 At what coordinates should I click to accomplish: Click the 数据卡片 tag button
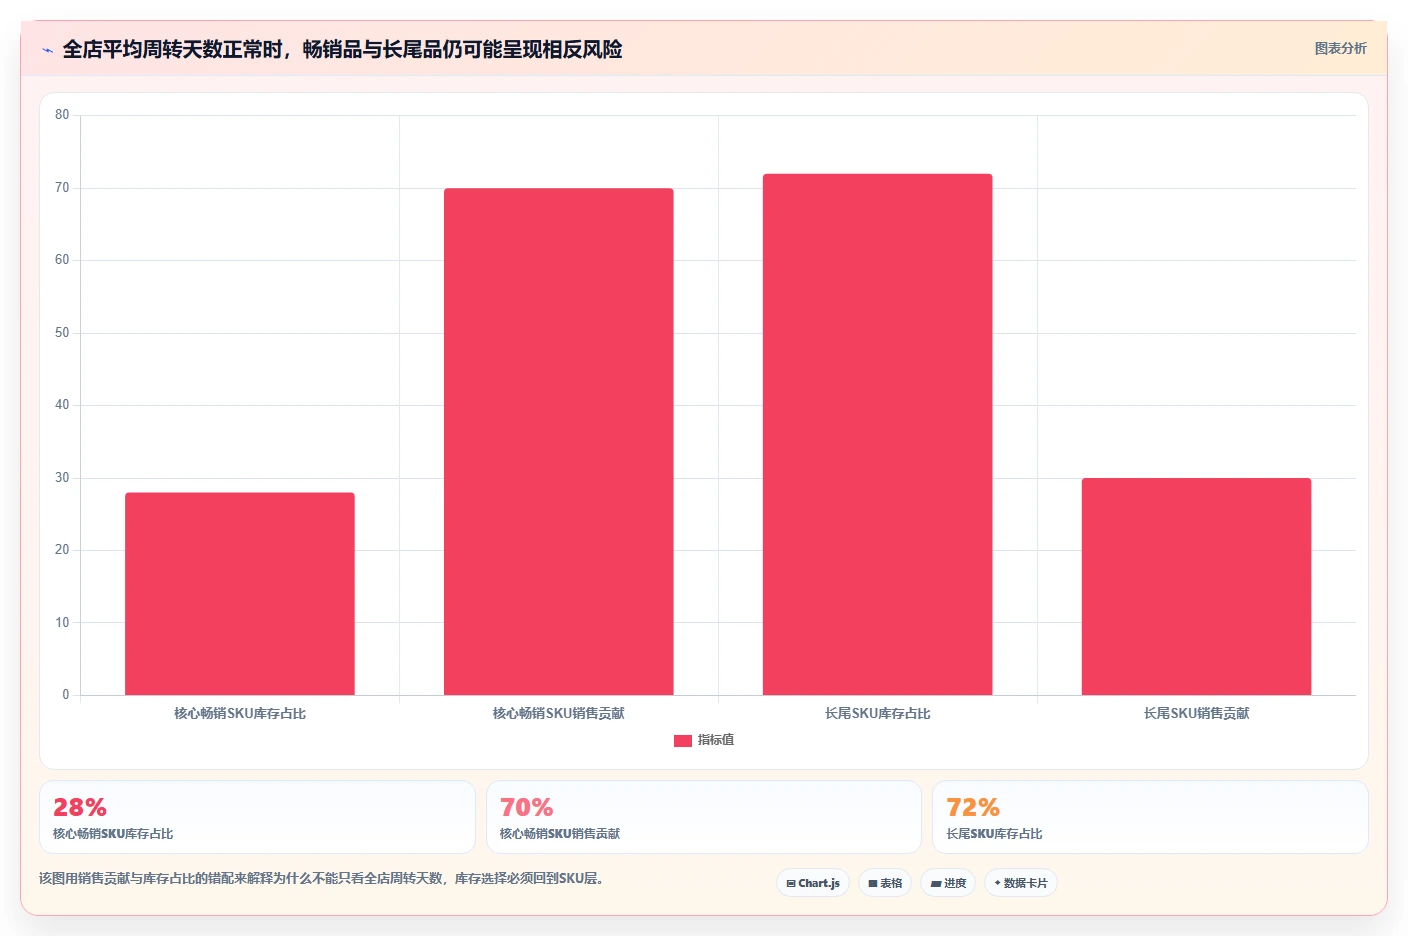pyautogui.click(x=1021, y=883)
